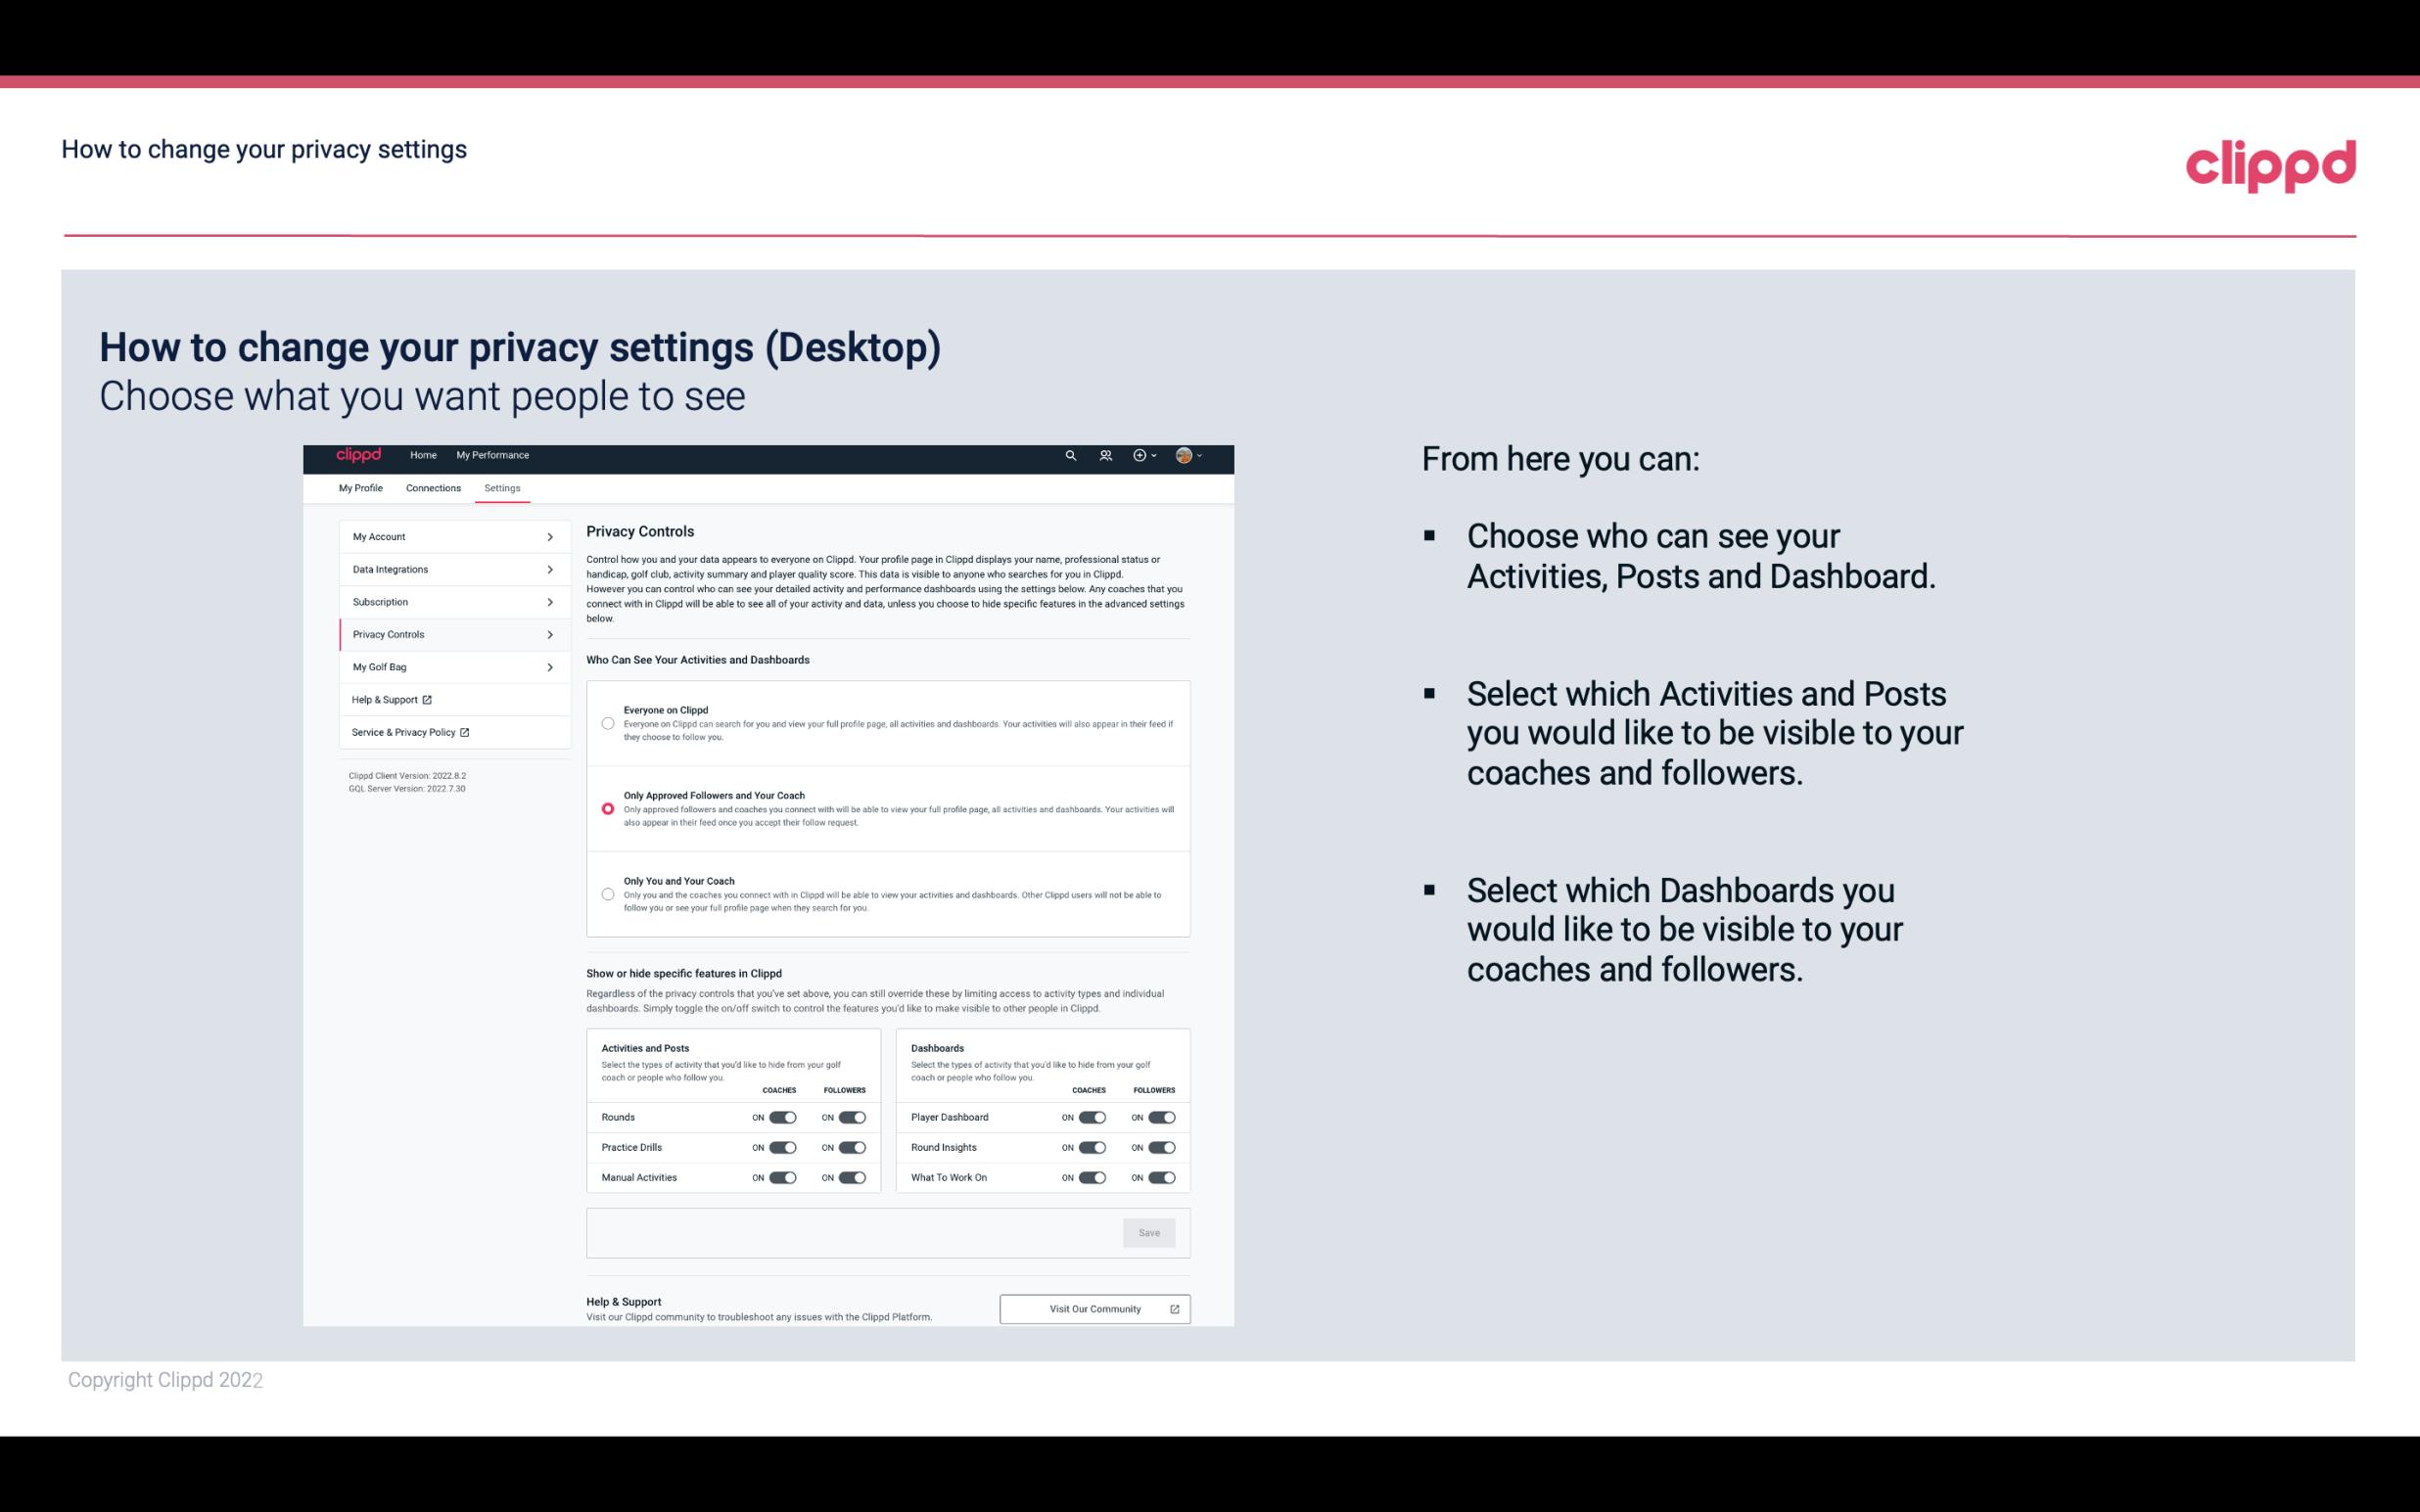Click the Visit Our Community button
Screen dimensions: 2420x1512
coord(1094,1308)
